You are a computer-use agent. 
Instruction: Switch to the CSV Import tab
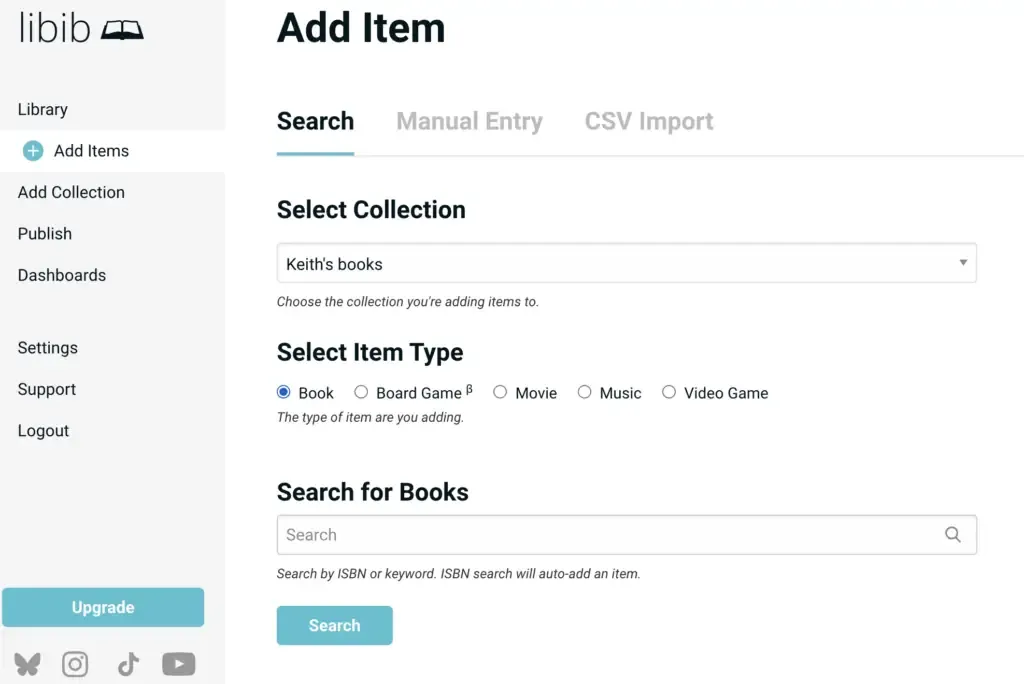[x=649, y=122]
